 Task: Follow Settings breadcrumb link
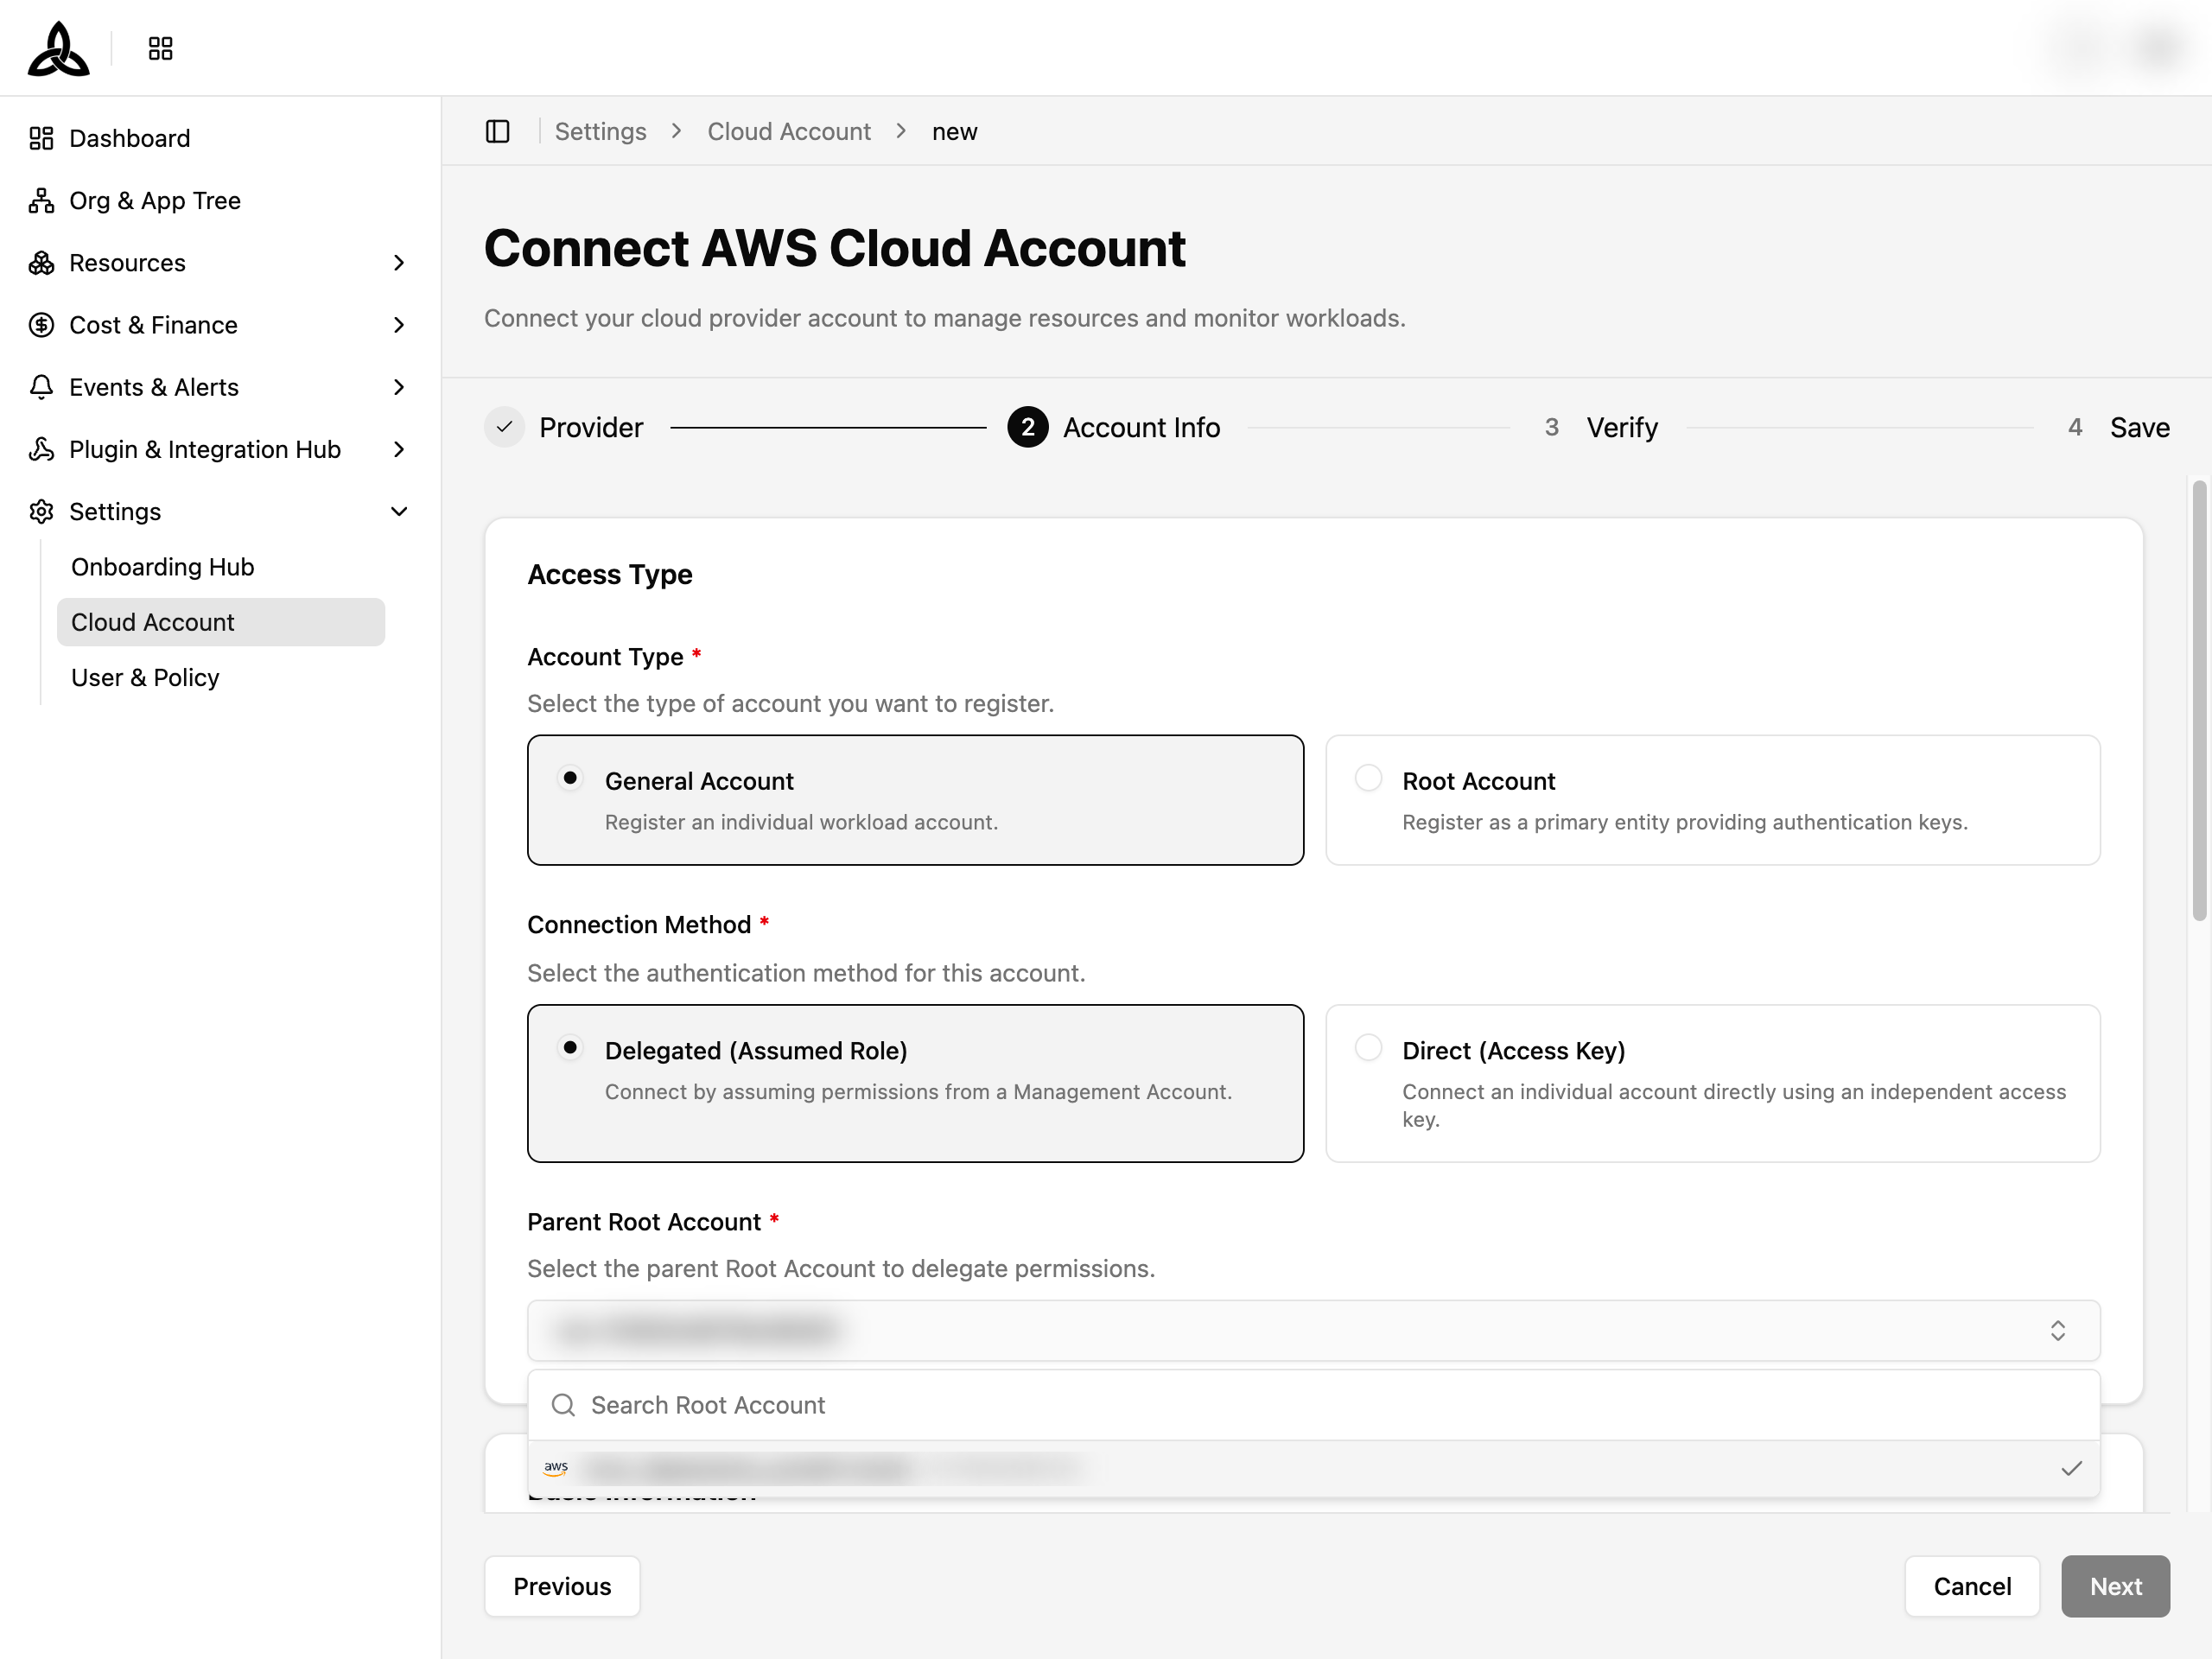(x=600, y=131)
